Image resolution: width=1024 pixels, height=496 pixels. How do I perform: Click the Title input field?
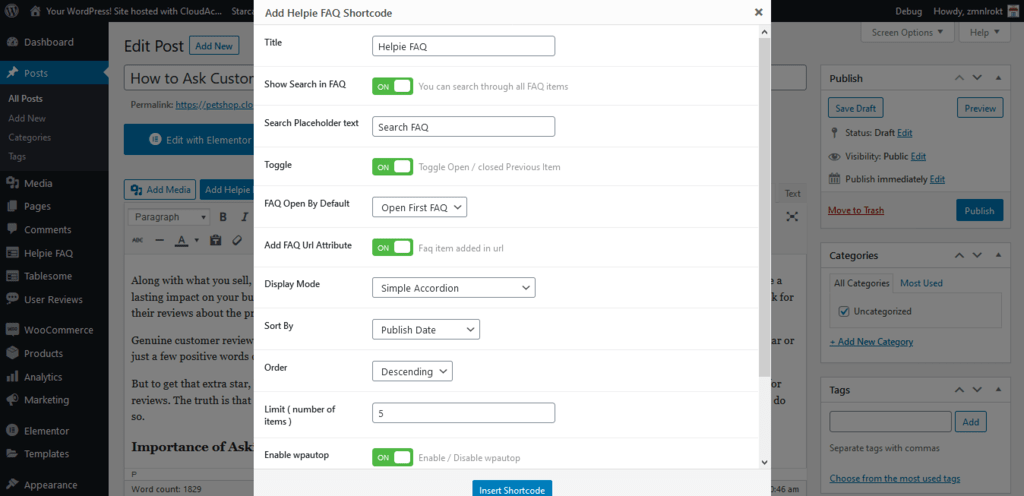coord(463,46)
